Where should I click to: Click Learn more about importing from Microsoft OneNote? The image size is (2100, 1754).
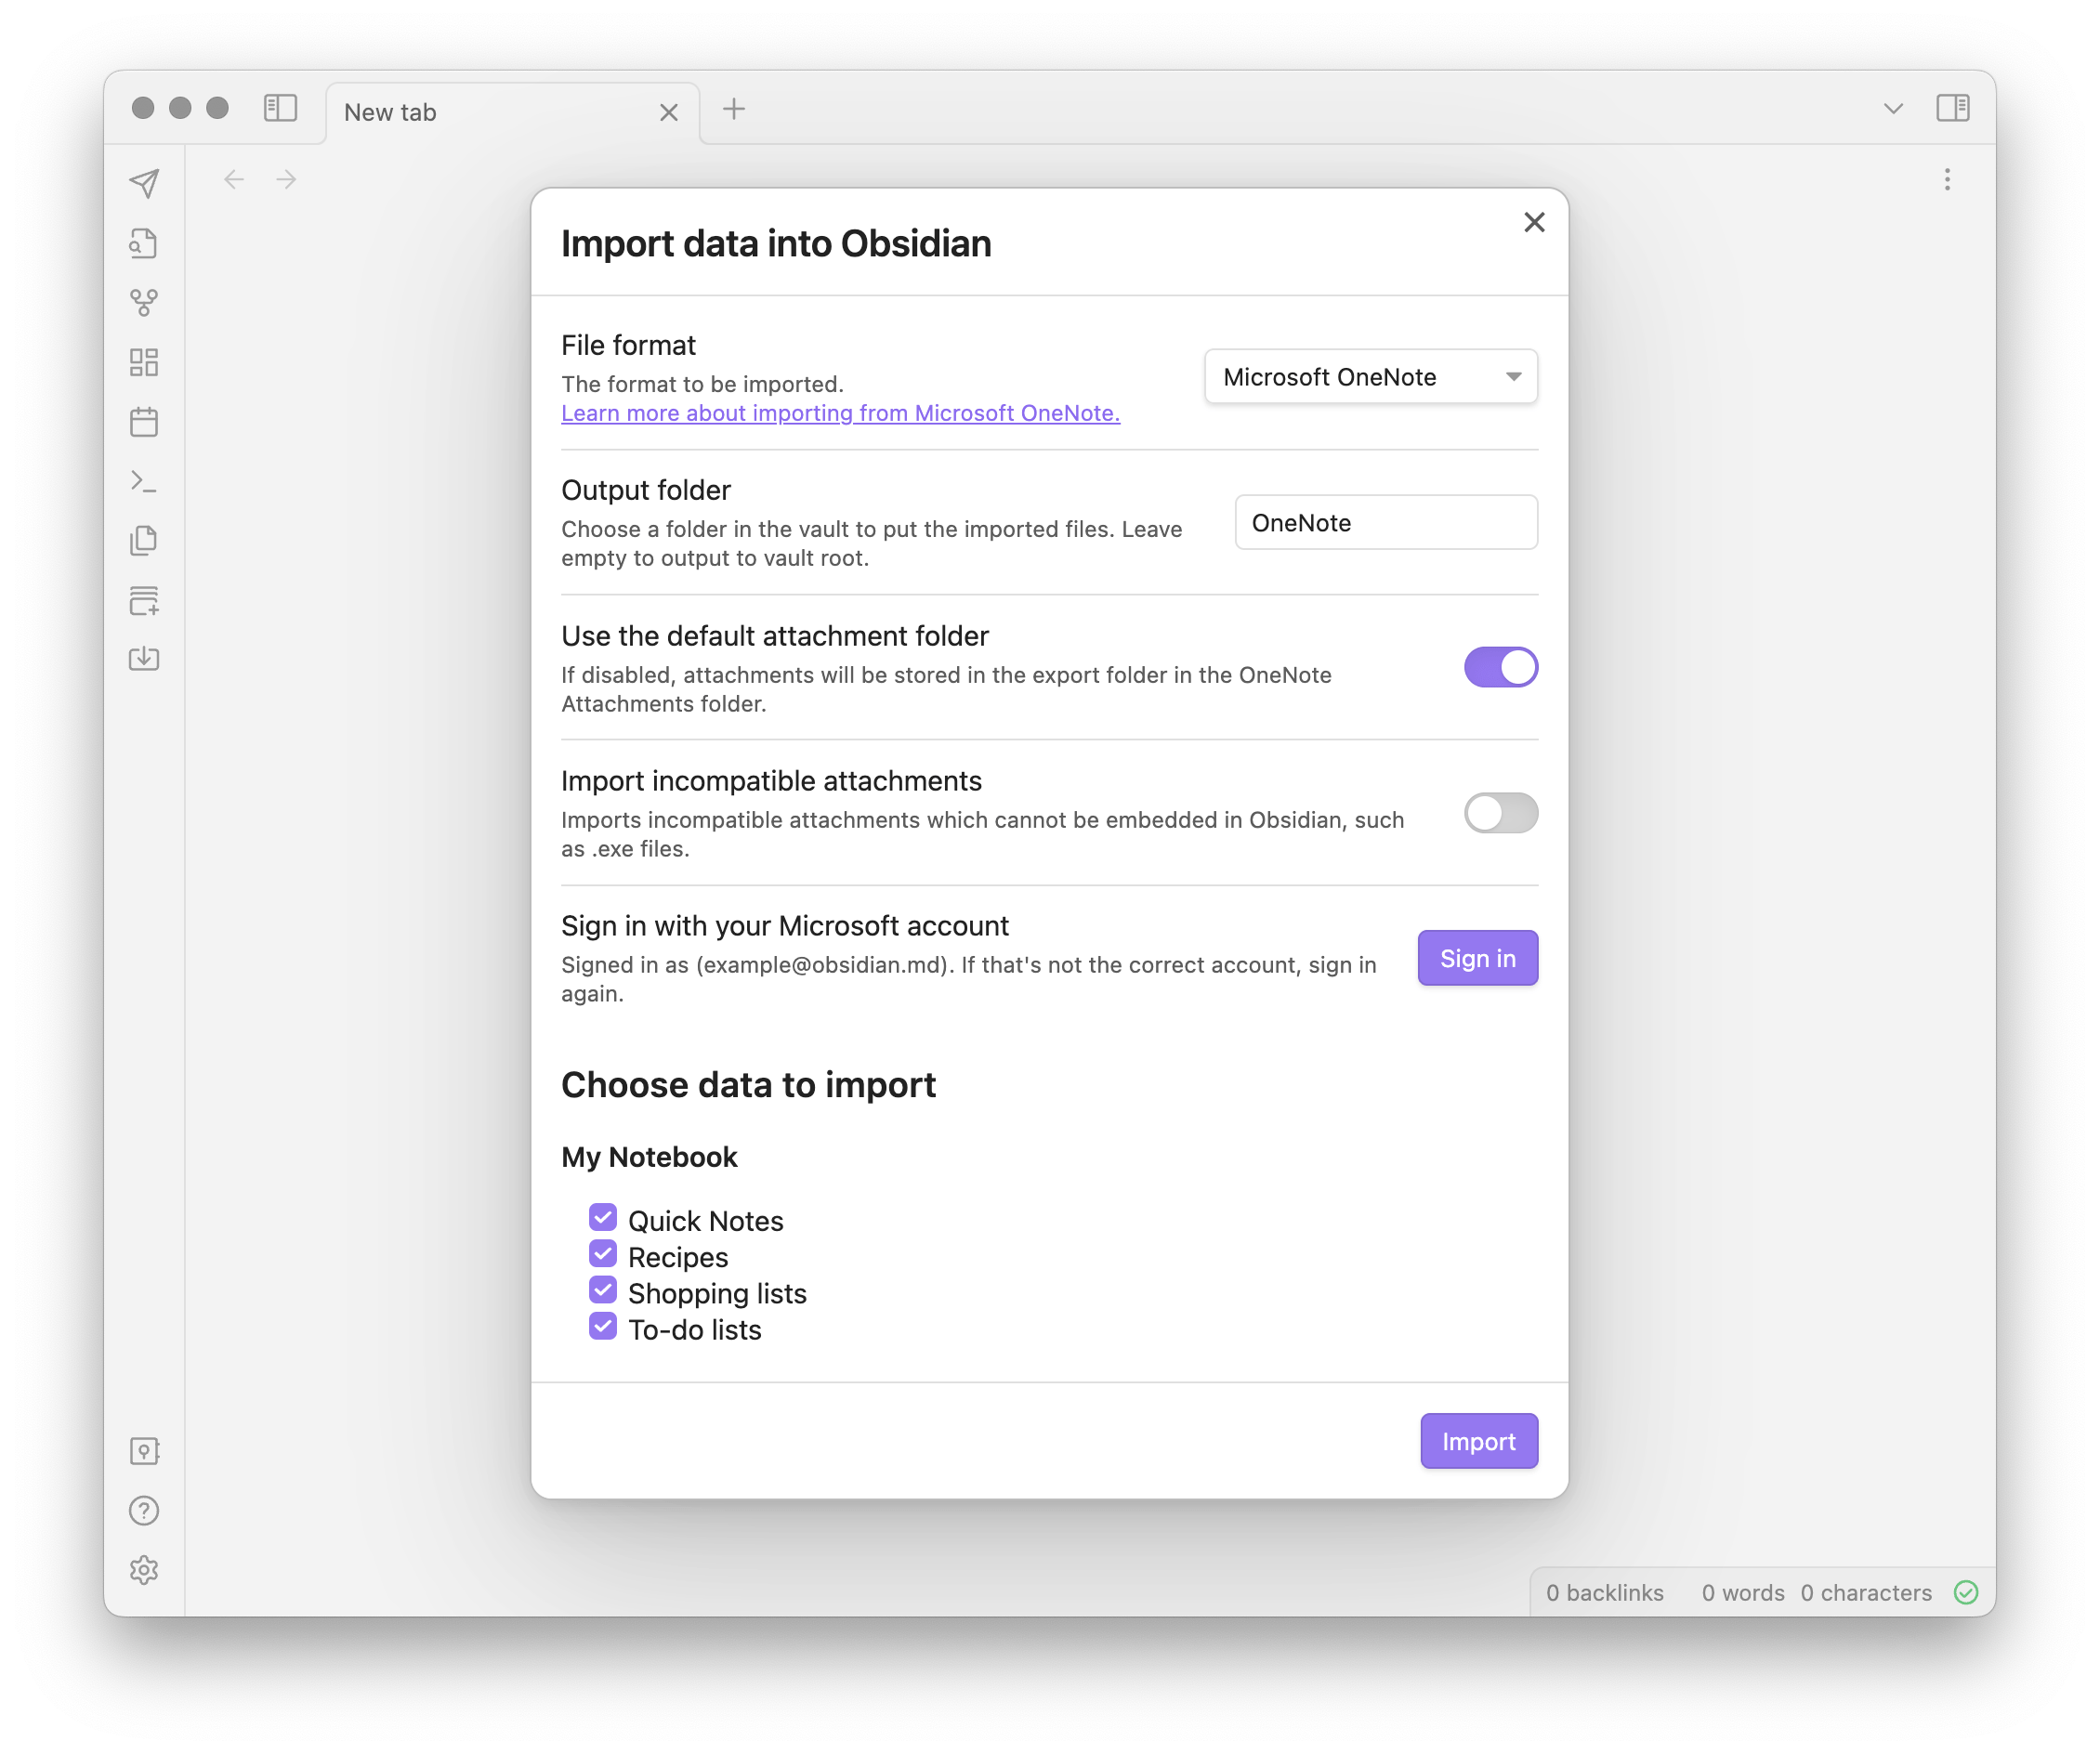click(x=840, y=413)
